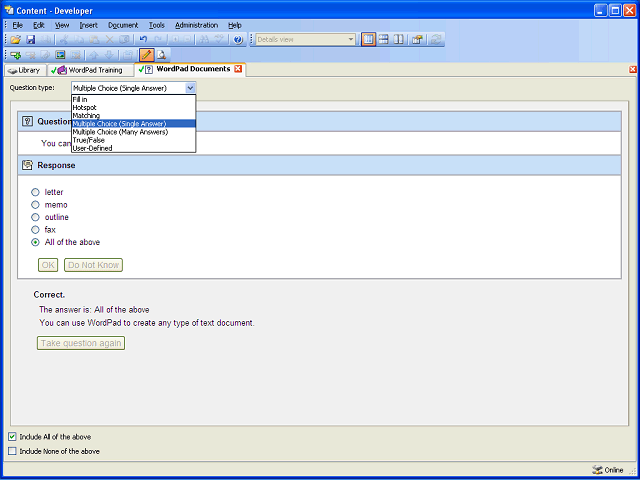The image size is (640, 480).
Task: Undo the last action via toolbar
Action: [143, 40]
